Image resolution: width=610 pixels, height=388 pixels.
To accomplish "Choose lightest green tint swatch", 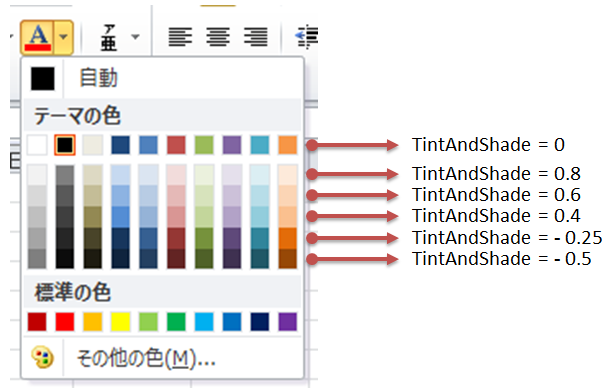I will 204,175.
